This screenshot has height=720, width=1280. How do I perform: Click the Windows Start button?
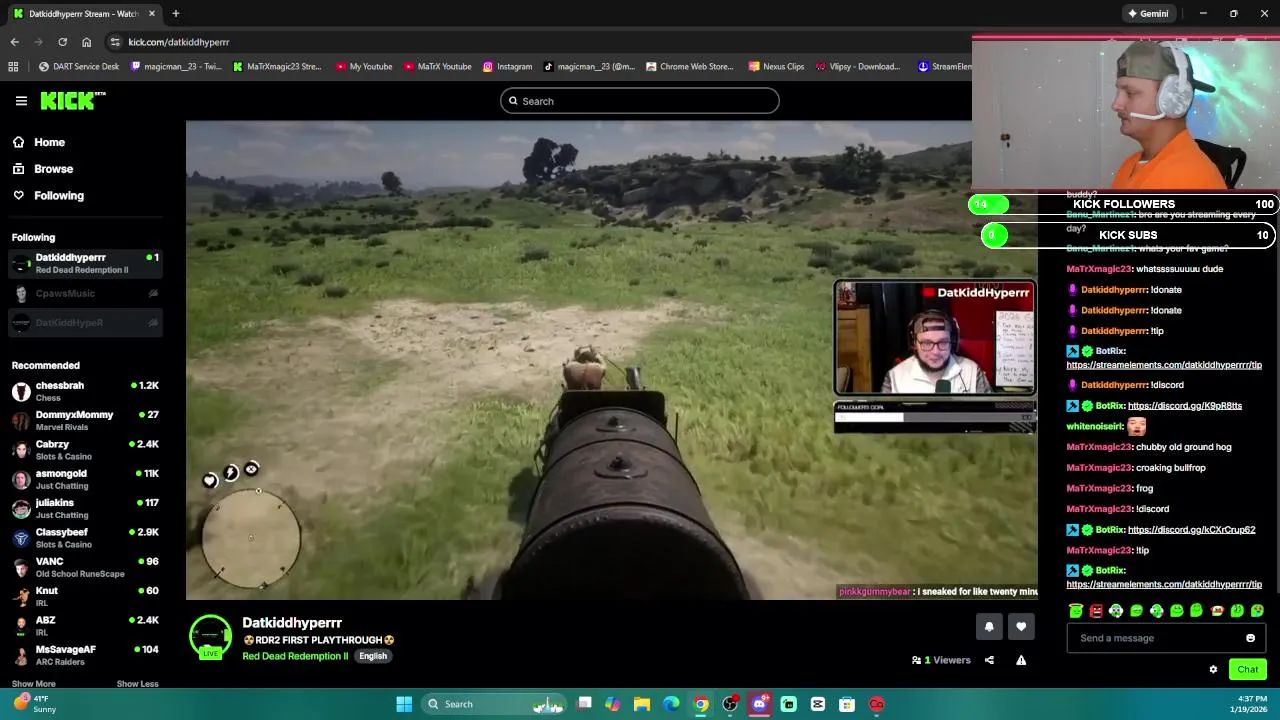(x=404, y=704)
